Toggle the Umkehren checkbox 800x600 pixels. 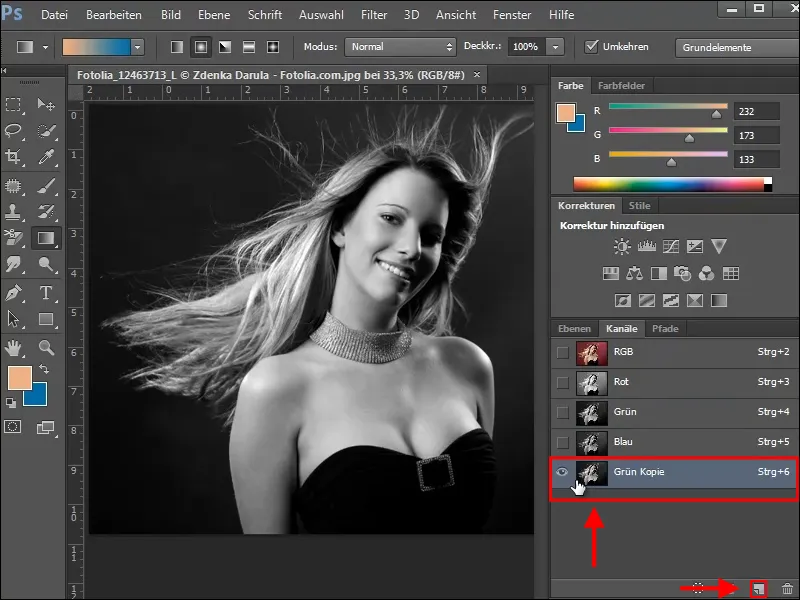pyautogui.click(x=591, y=46)
